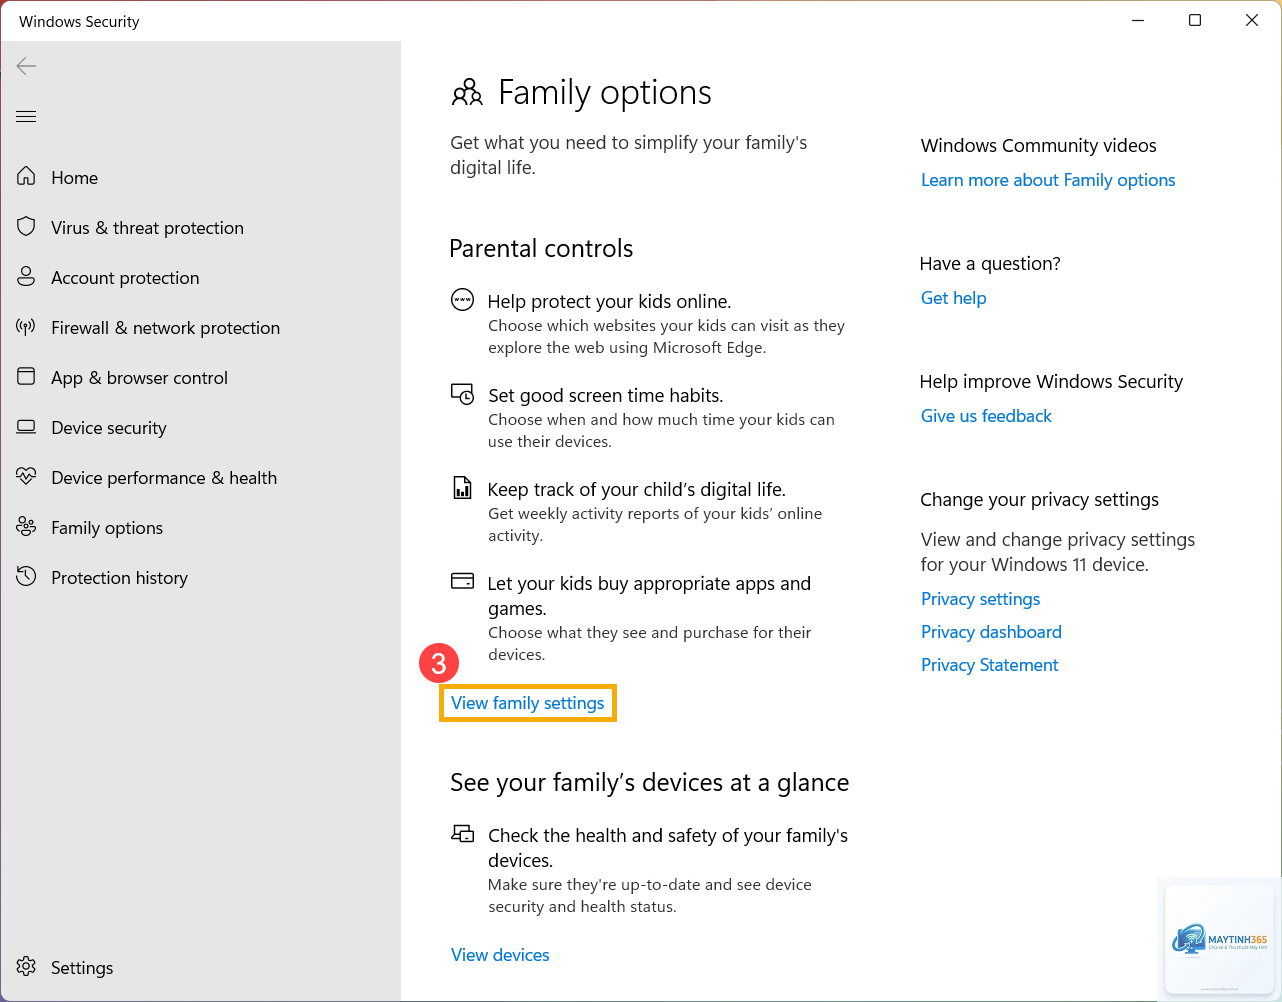Open the Privacy dashboard link
The image size is (1282, 1002).
[991, 632]
